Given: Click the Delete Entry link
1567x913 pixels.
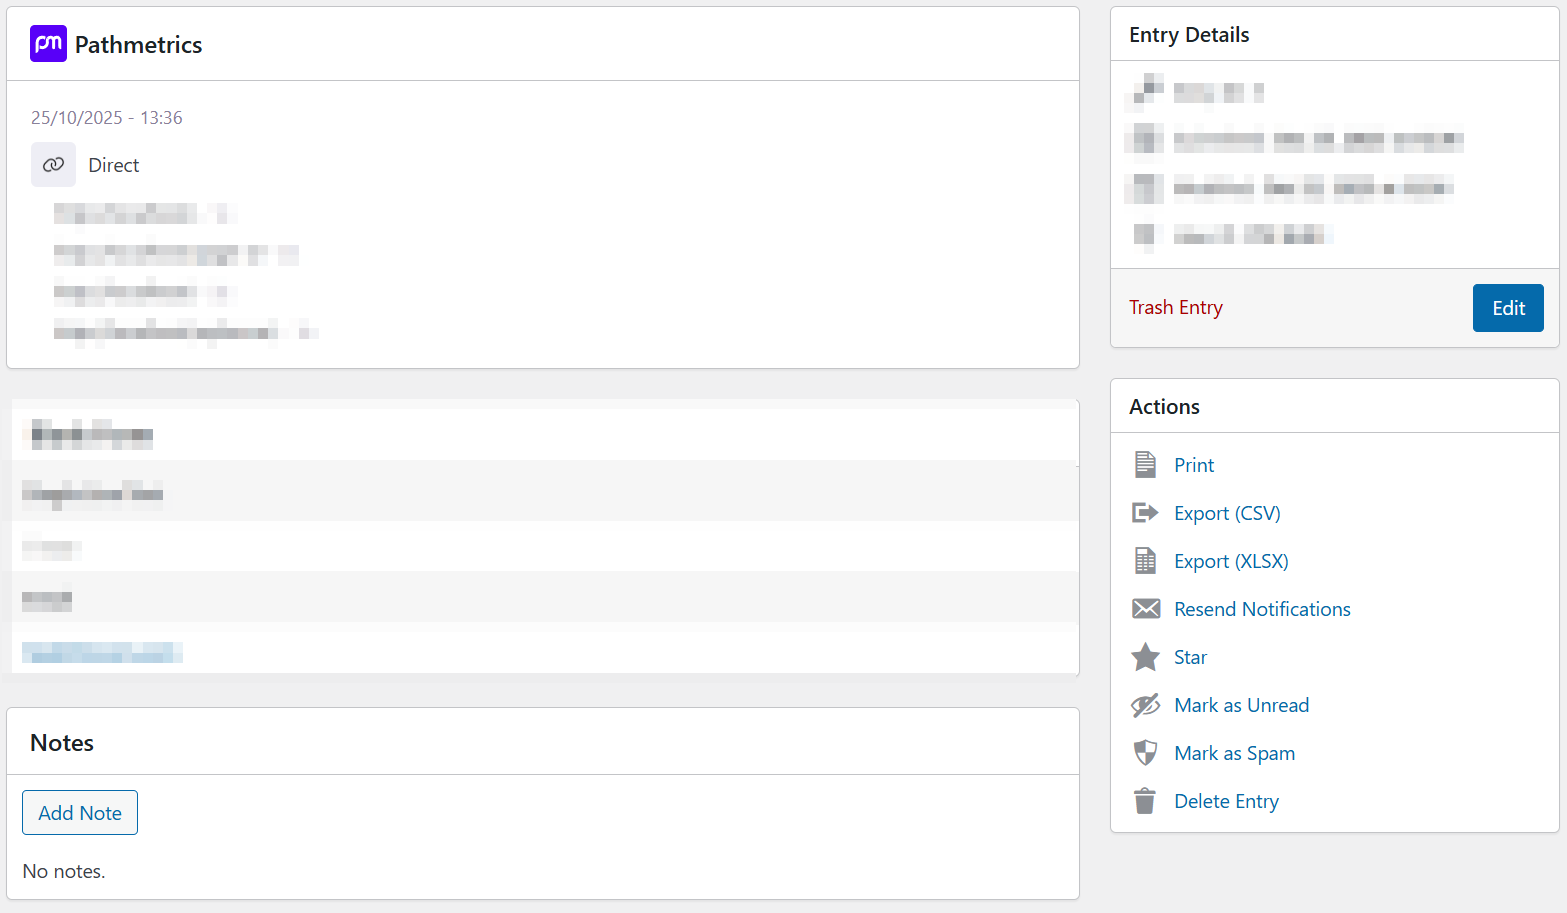Looking at the screenshot, I should pyautogui.click(x=1226, y=801).
